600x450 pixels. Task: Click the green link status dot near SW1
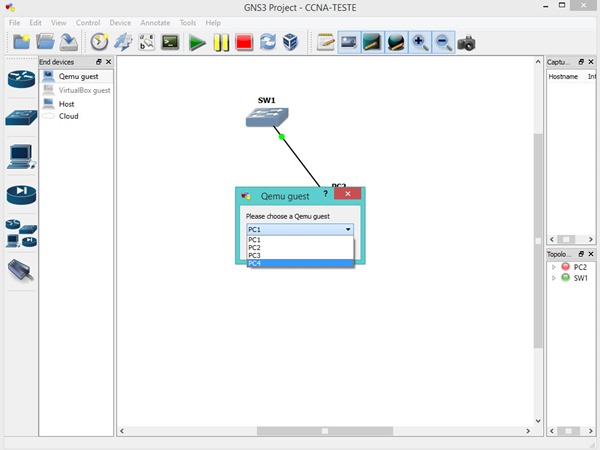click(282, 136)
